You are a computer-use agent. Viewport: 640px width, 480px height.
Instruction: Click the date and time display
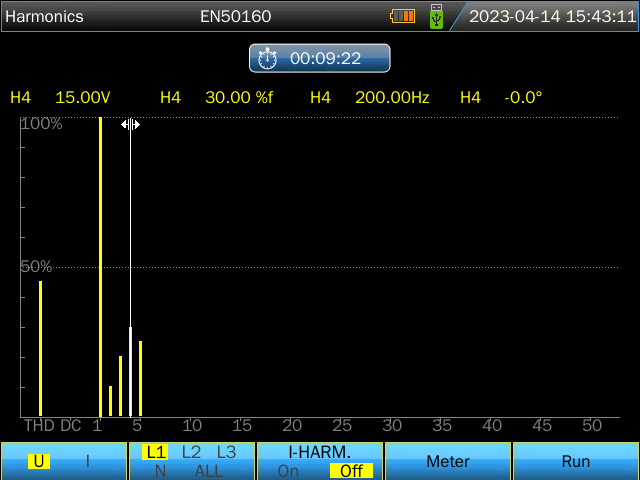click(551, 17)
